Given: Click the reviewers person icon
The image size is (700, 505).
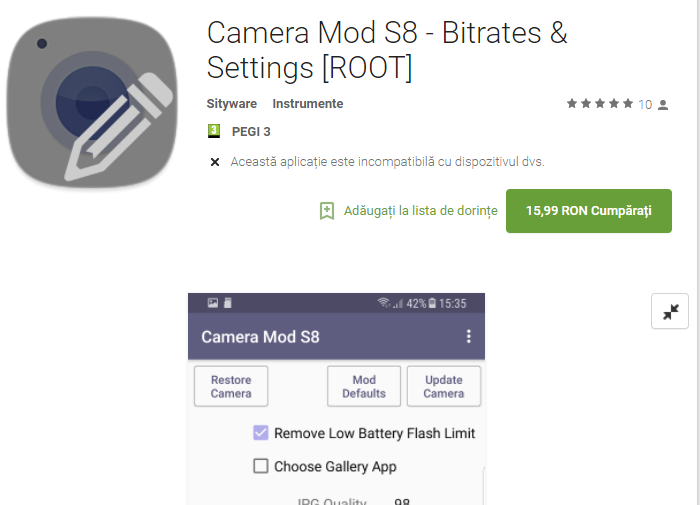Looking at the screenshot, I should click(663, 105).
